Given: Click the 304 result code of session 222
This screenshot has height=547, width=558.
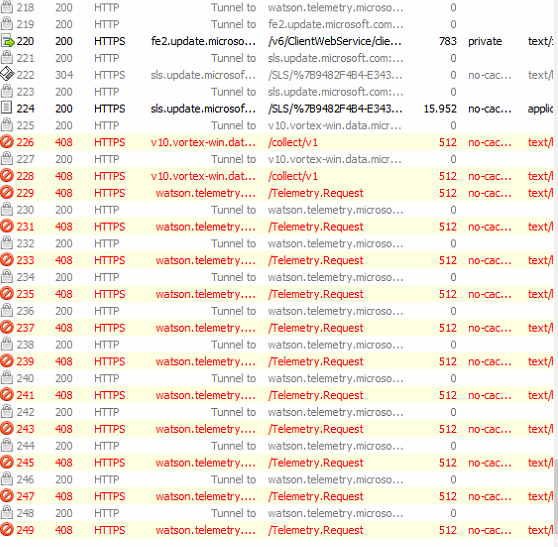Looking at the screenshot, I should point(64,75).
